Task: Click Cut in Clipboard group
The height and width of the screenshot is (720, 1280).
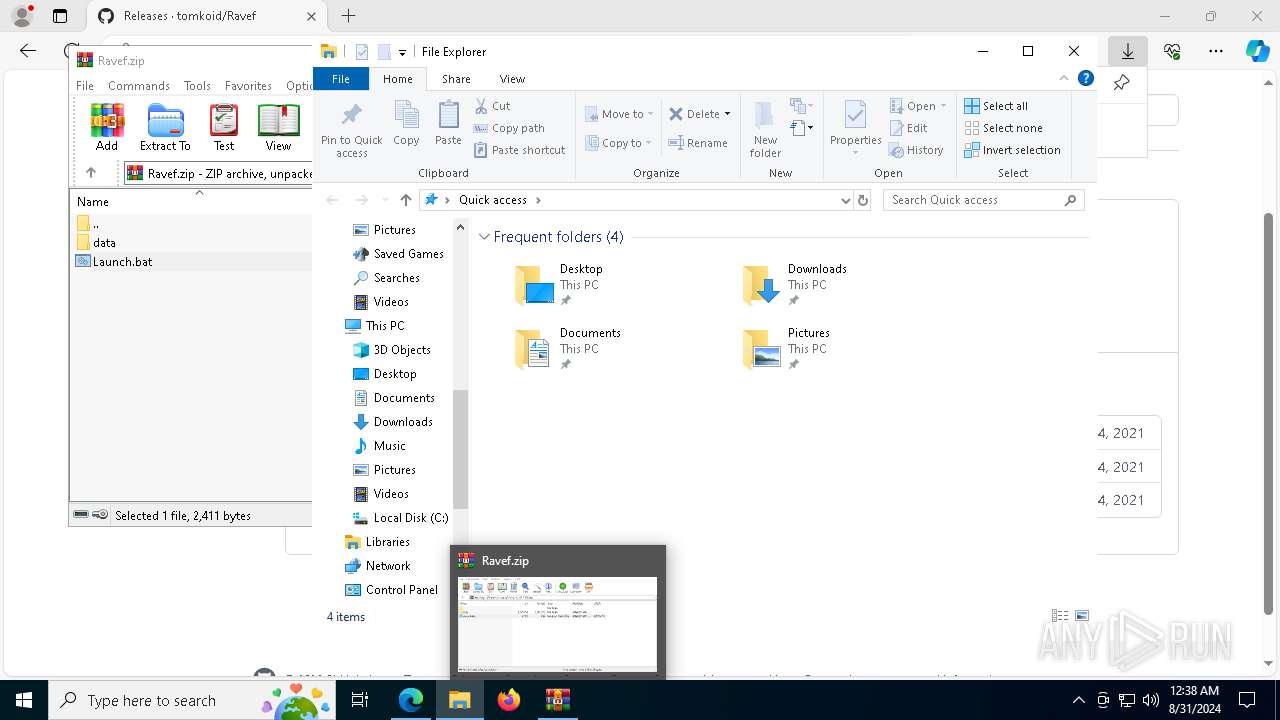Action: (x=492, y=106)
